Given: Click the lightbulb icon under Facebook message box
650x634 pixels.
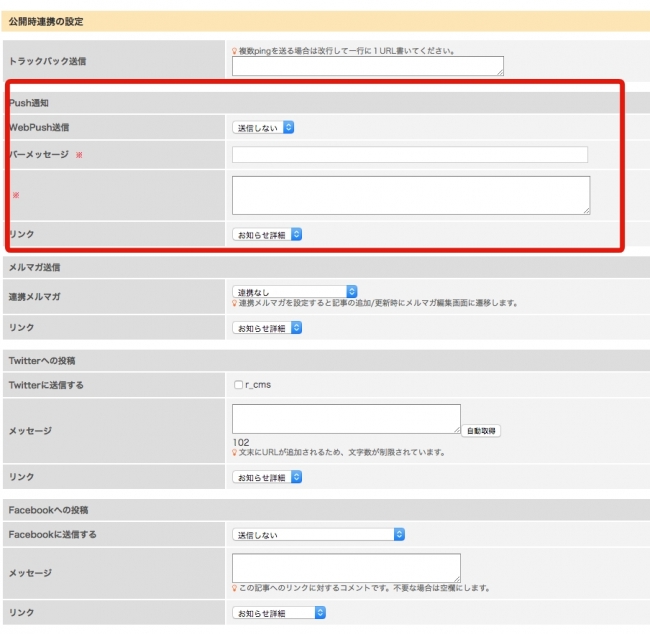Looking at the screenshot, I should tap(235, 588).
